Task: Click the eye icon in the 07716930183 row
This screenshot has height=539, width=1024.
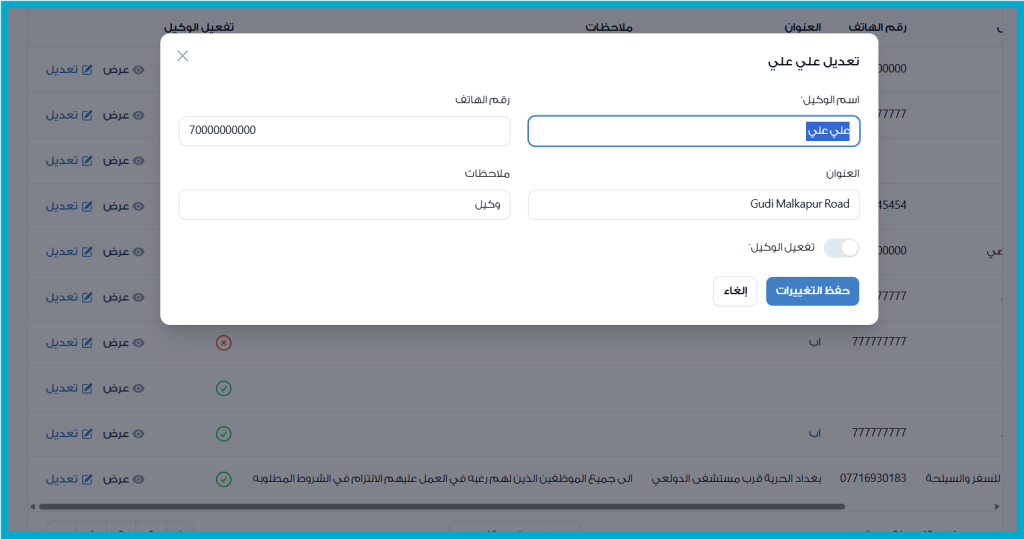Action: coord(139,479)
